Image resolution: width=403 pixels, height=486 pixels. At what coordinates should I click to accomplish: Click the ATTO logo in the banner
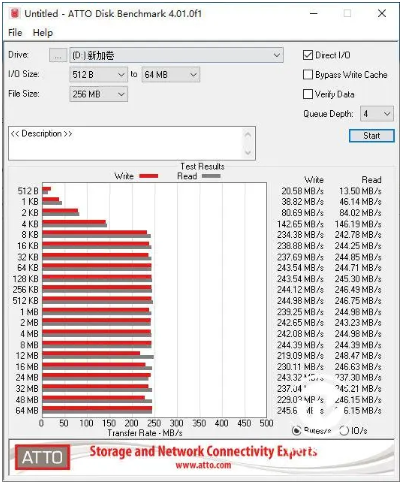(x=42, y=457)
